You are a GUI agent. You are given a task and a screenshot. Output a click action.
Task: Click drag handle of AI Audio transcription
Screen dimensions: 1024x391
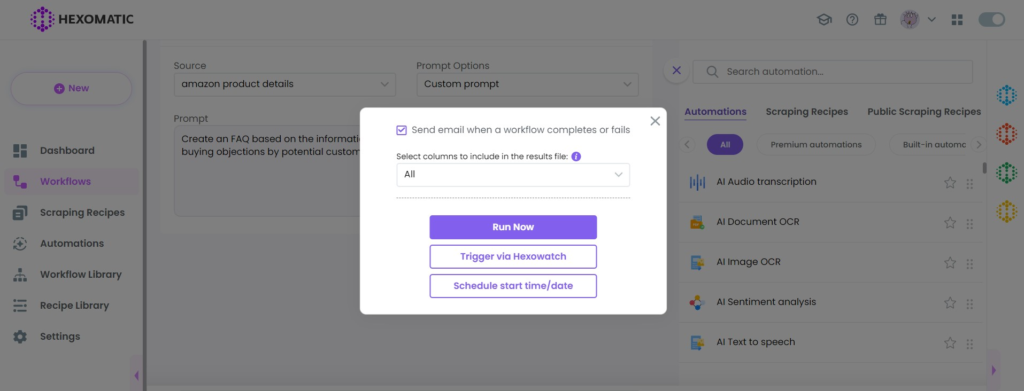coord(970,183)
